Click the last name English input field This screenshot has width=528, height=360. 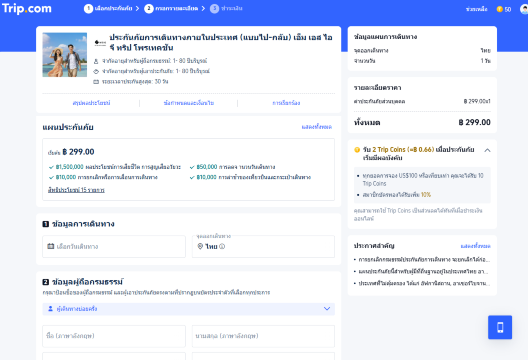263,336
